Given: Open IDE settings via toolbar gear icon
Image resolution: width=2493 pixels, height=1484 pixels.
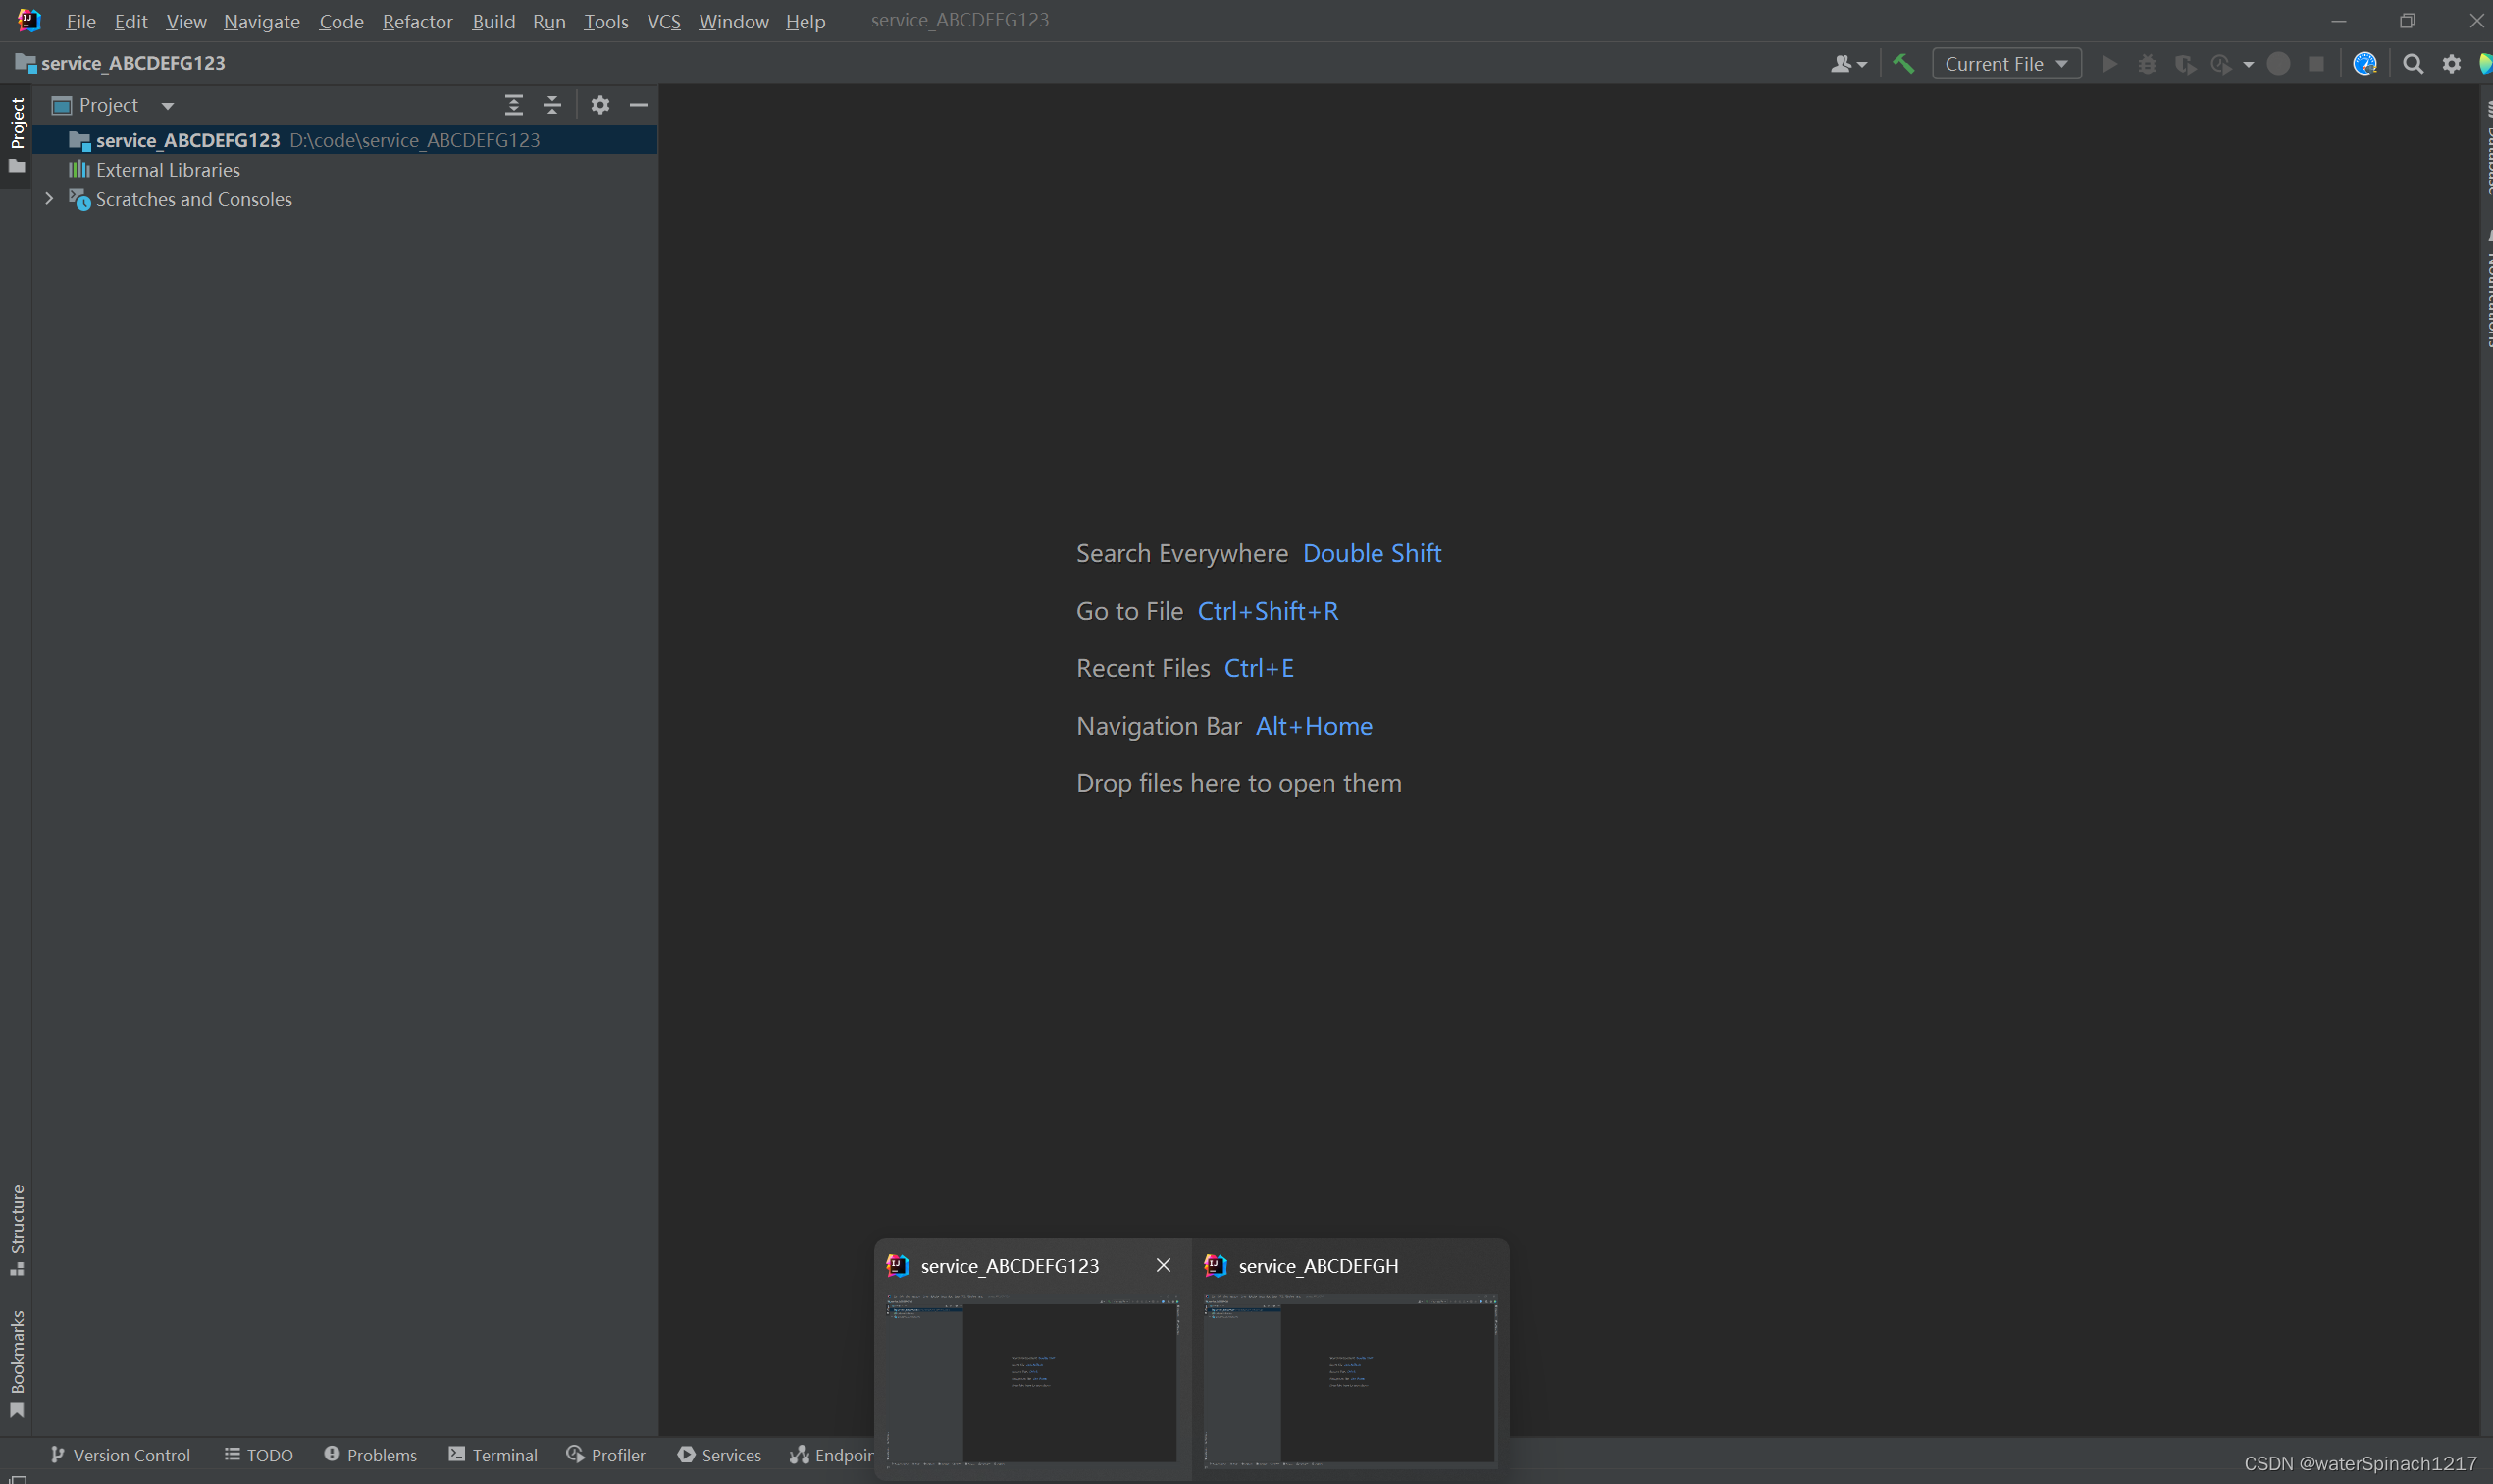Looking at the screenshot, I should [2451, 64].
